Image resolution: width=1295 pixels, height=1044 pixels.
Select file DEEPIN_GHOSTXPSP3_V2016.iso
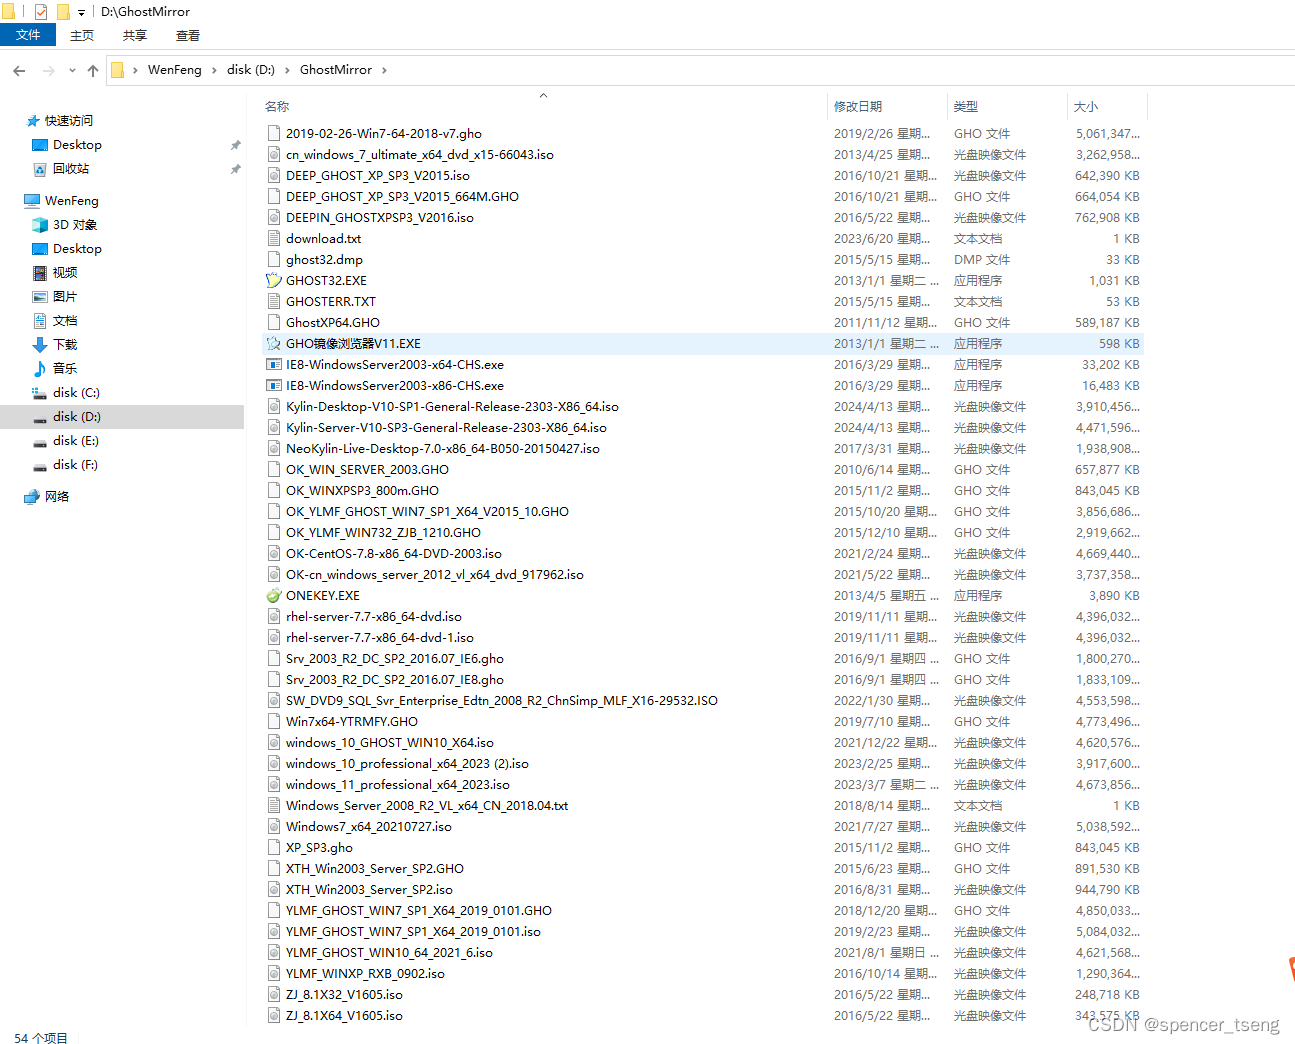380,218
